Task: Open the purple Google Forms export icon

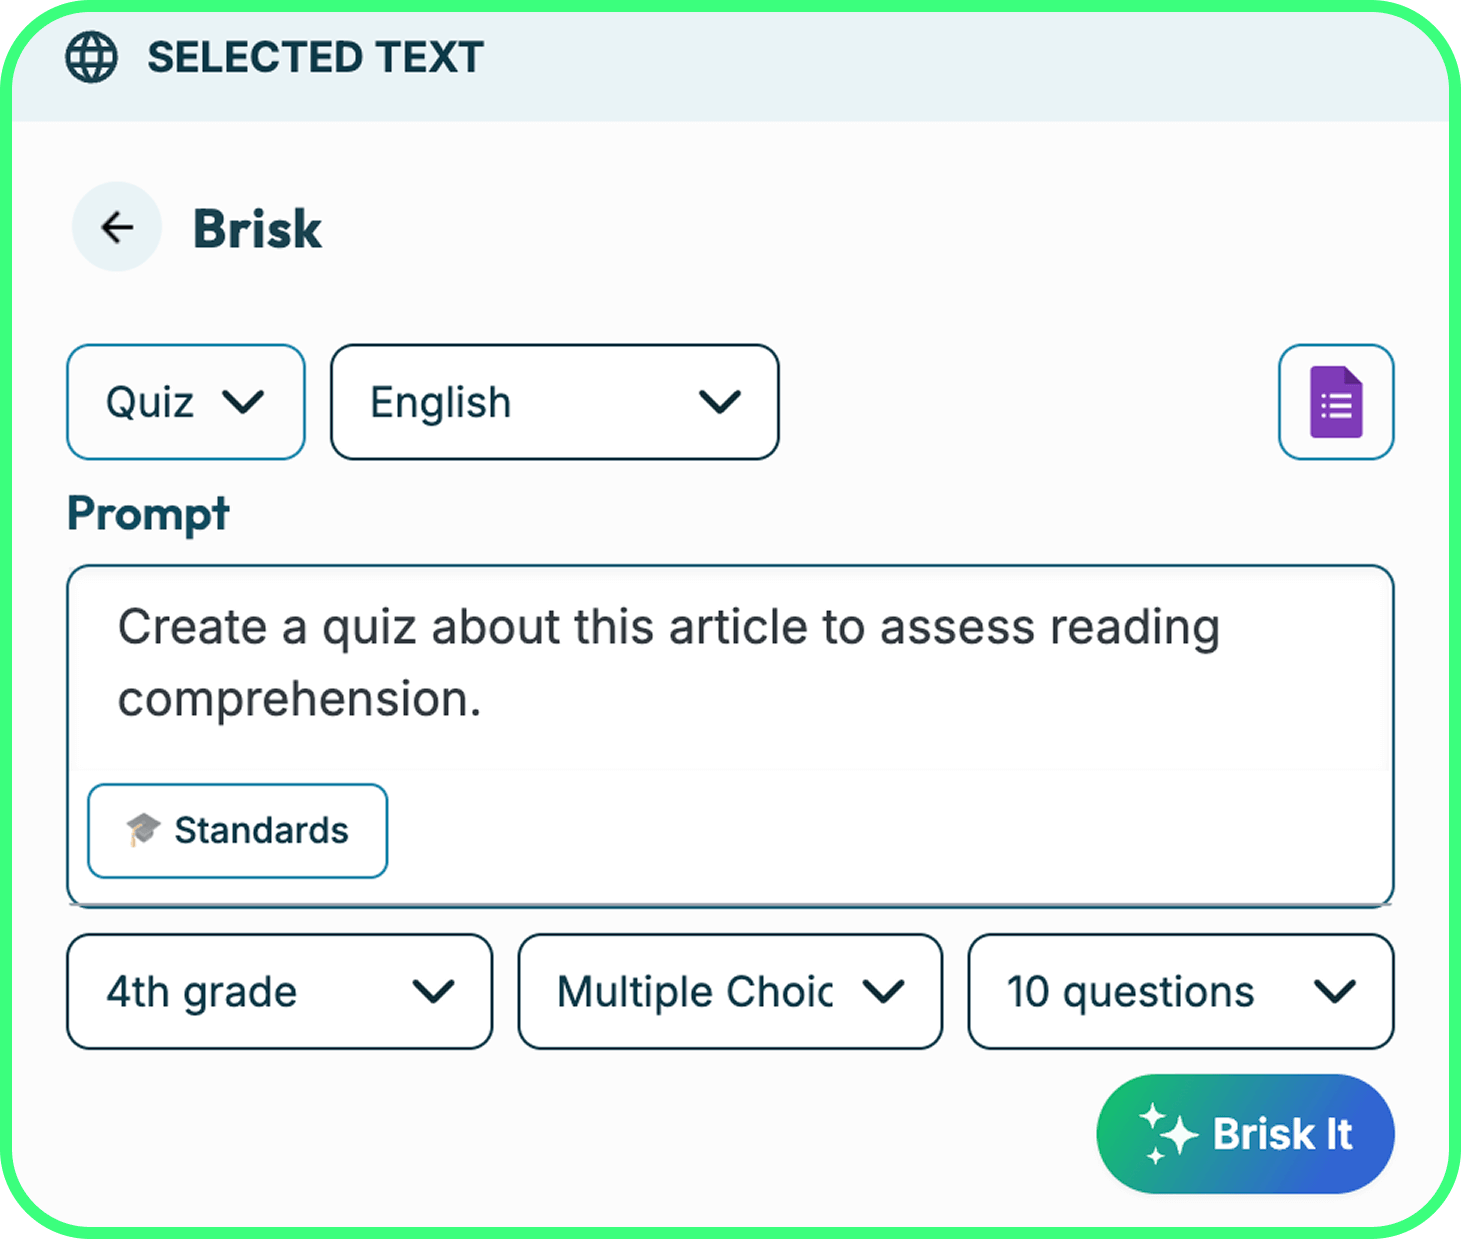Action: [x=1335, y=402]
